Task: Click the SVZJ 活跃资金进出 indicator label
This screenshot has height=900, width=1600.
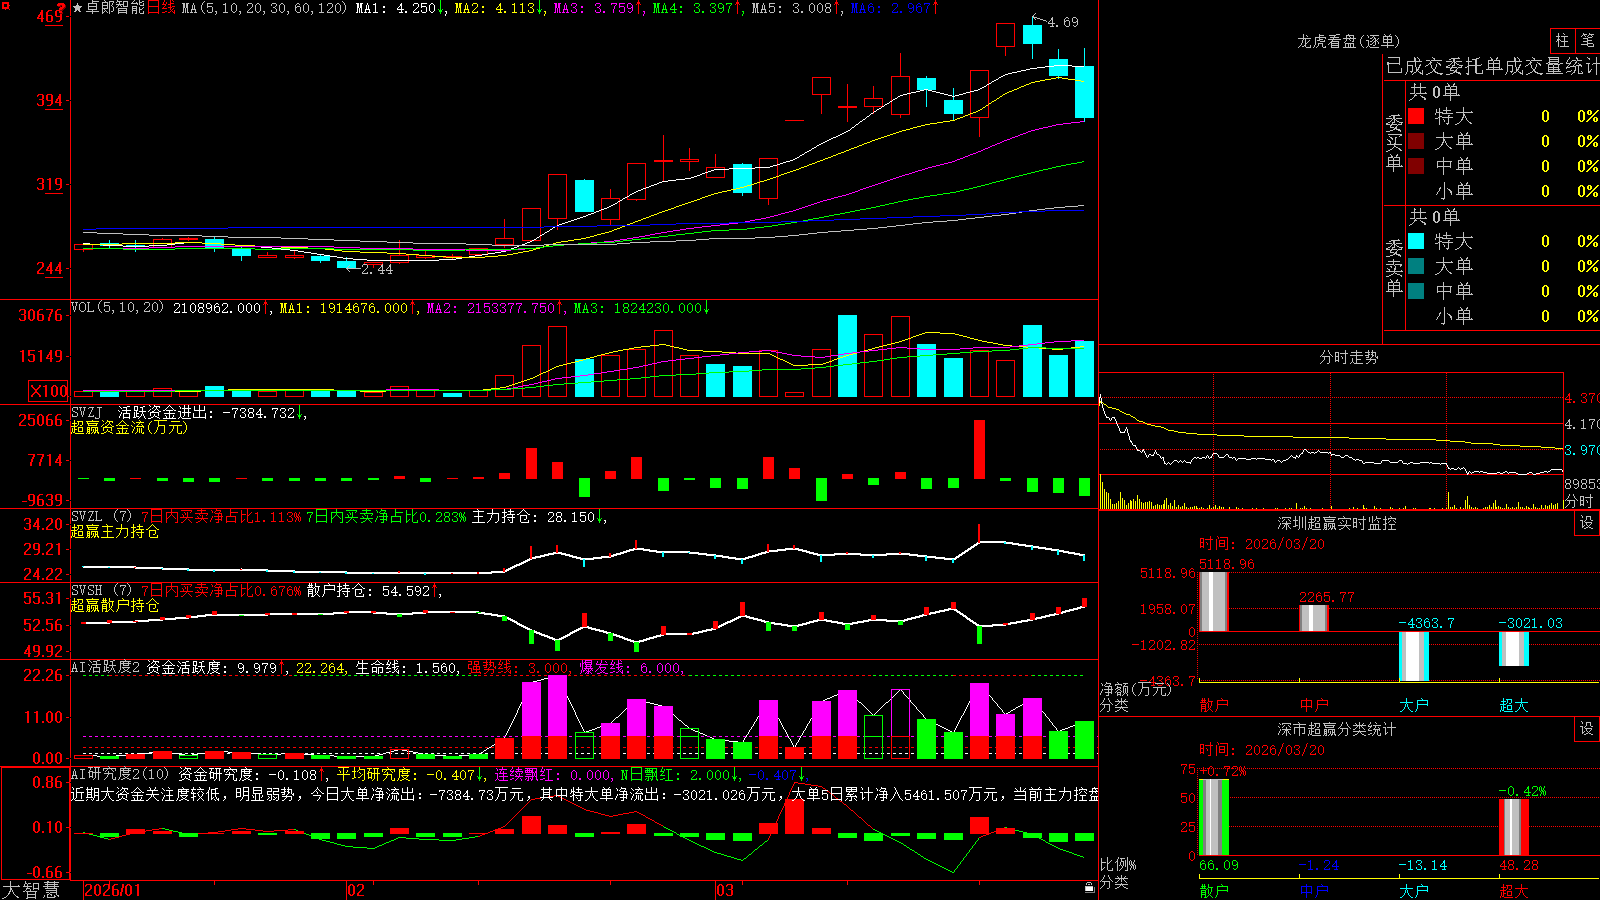Action: coord(141,412)
